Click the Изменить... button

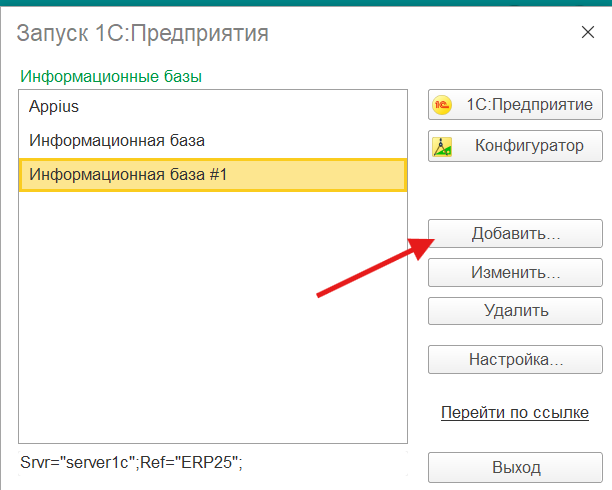[515, 273]
